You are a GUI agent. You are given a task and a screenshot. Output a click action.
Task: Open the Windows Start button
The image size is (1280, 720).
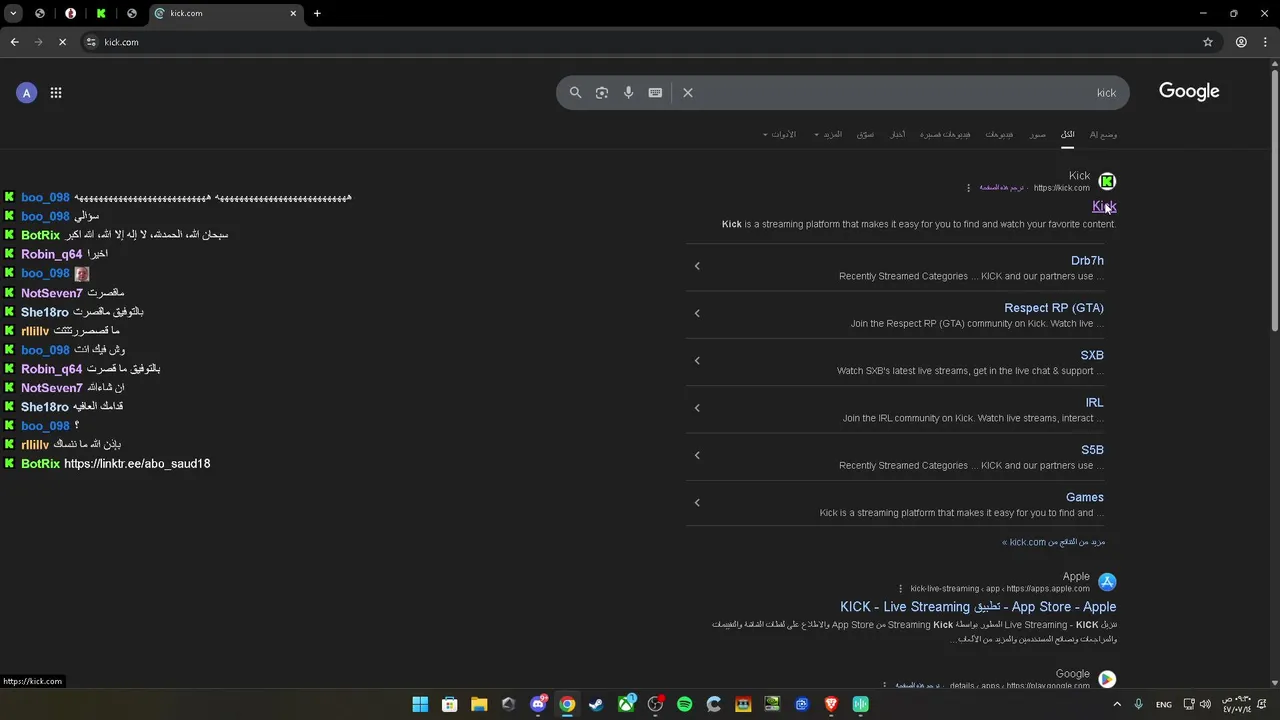pyautogui.click(x=420, y=704)
